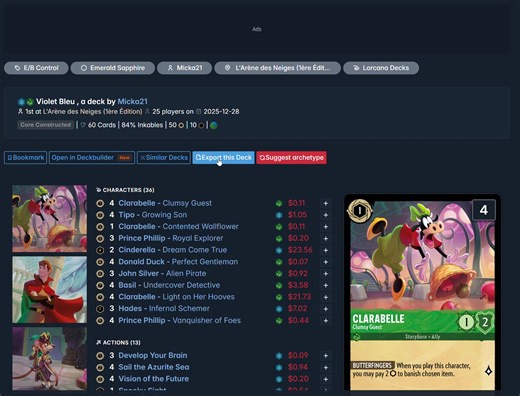Open Clarabelle - Light on Her Hooves link
This screenshot has height=396, width=520.
(176, 297)
